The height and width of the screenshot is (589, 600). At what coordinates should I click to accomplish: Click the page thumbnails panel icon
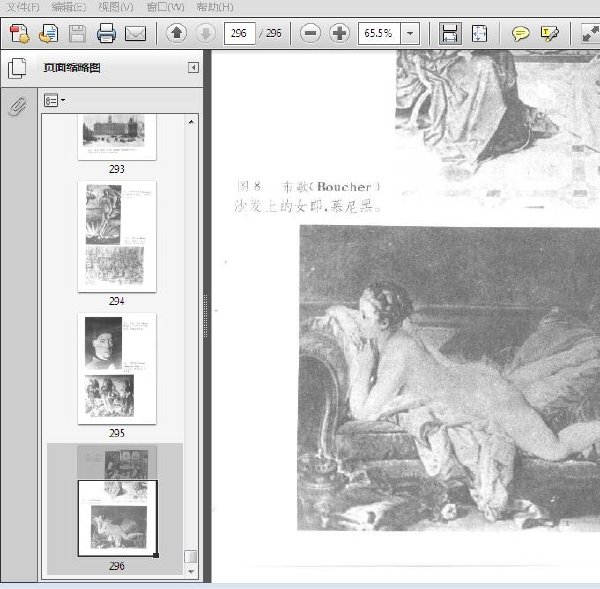click(17, 69)
